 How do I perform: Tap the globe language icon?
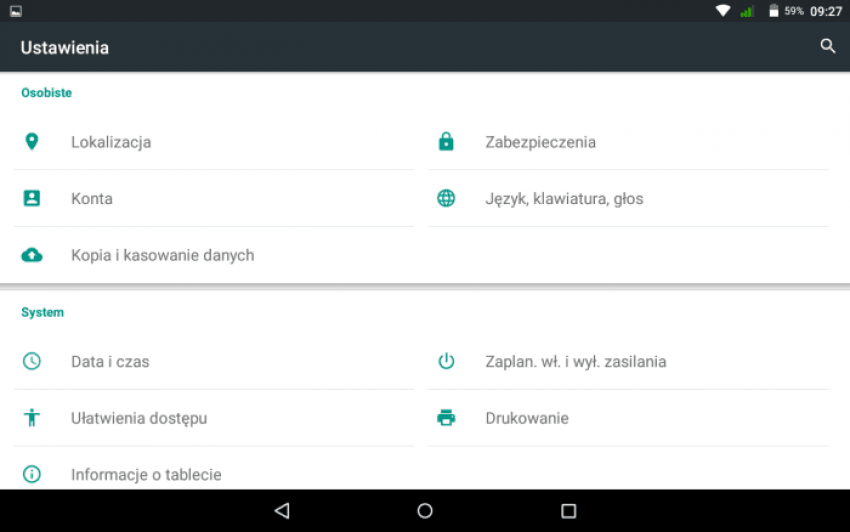click(446, 198)
